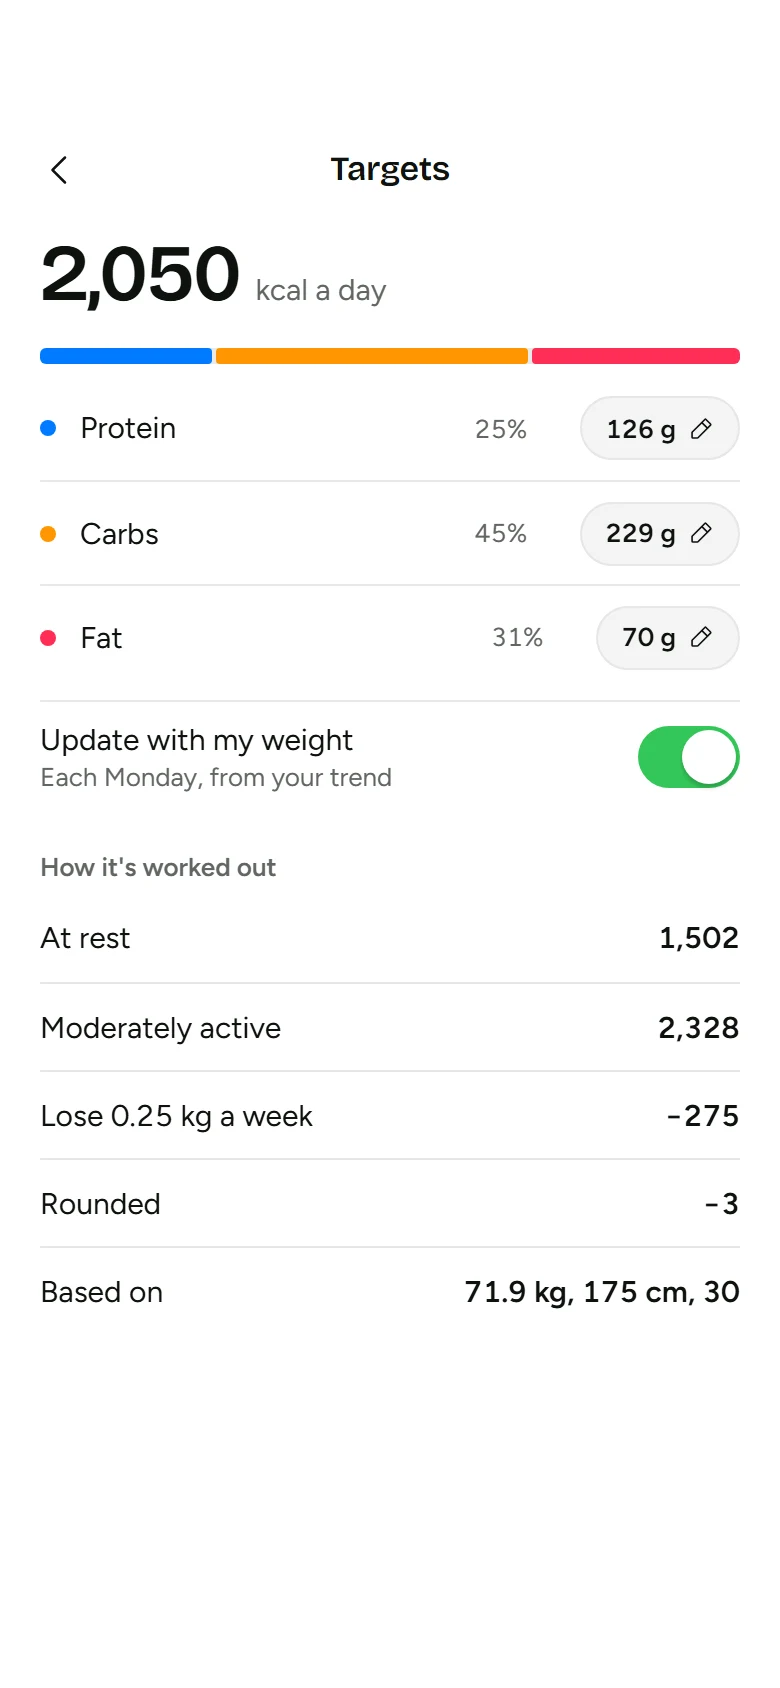Open the Moderately active row
The height and width of the screenshot is (1688, 780).
point(390,1028)
